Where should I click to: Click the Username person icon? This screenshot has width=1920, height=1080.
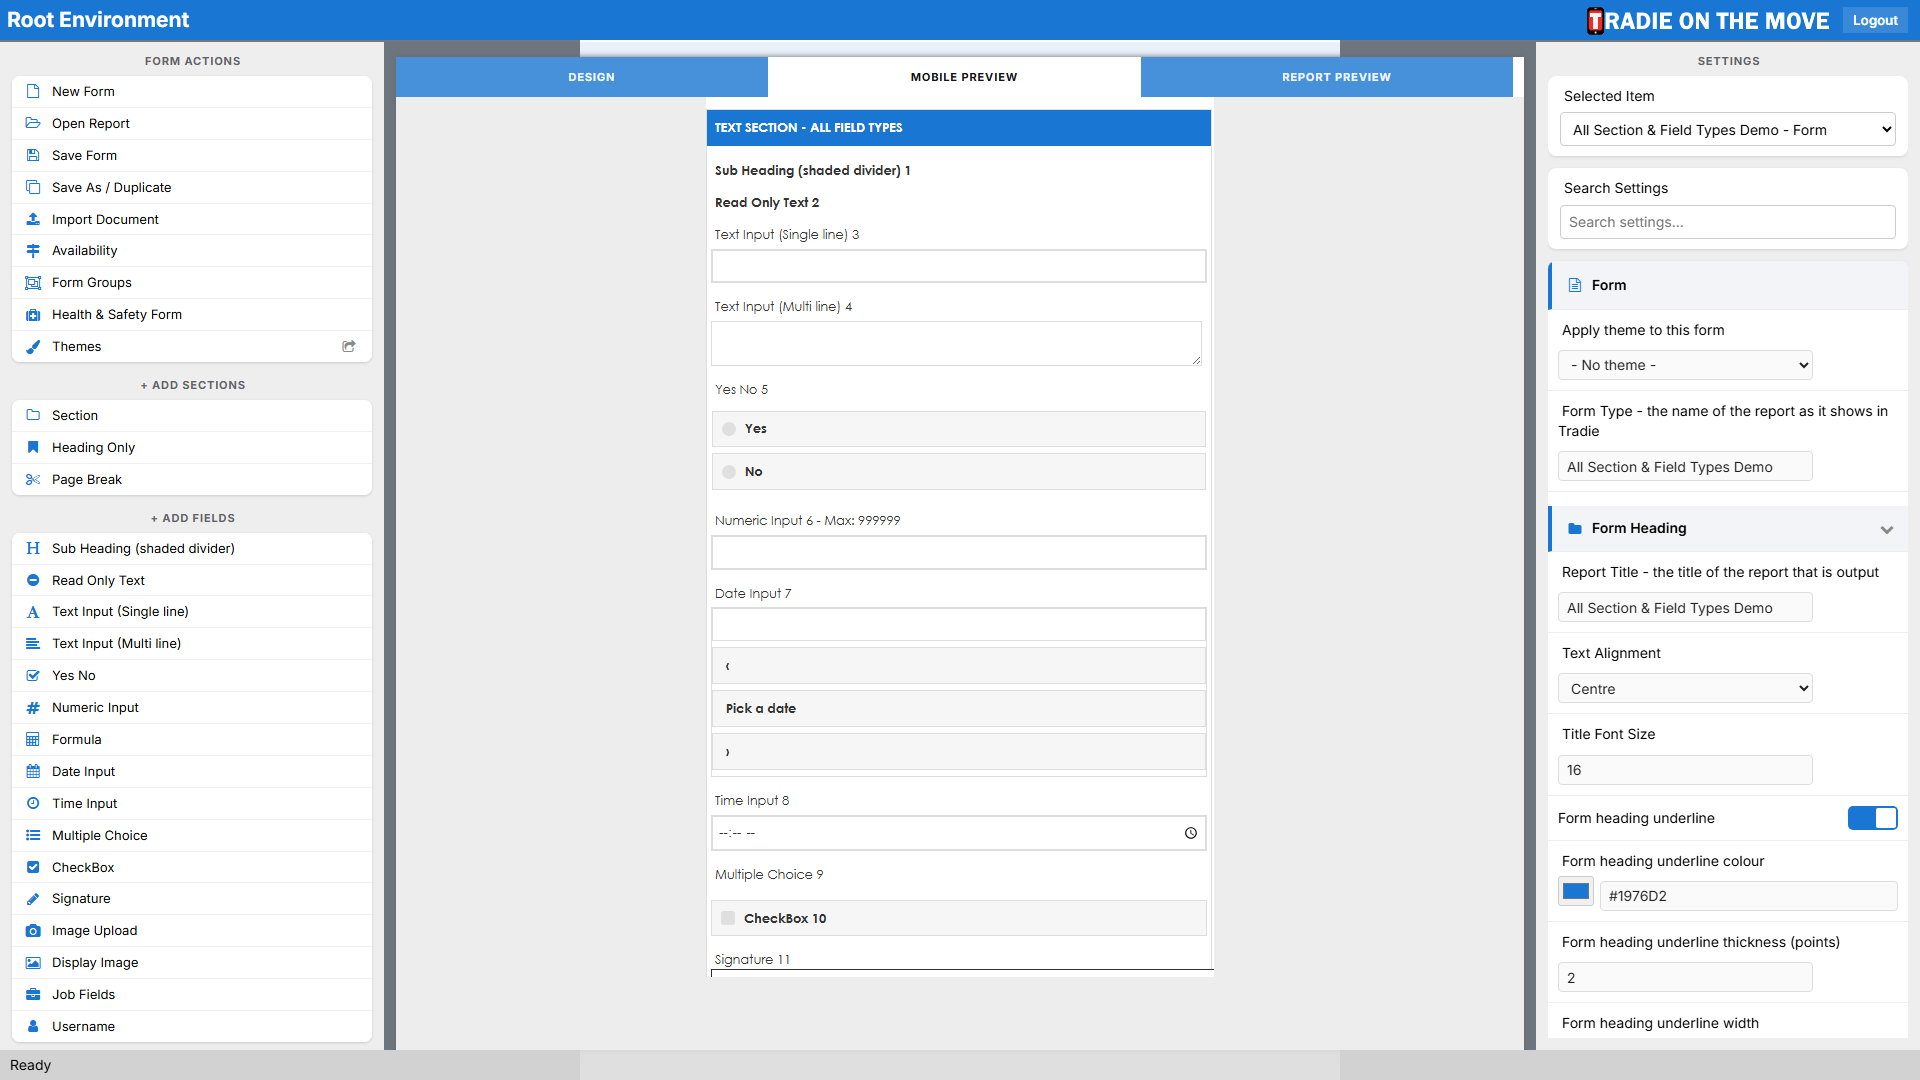tap(33, 1026)
